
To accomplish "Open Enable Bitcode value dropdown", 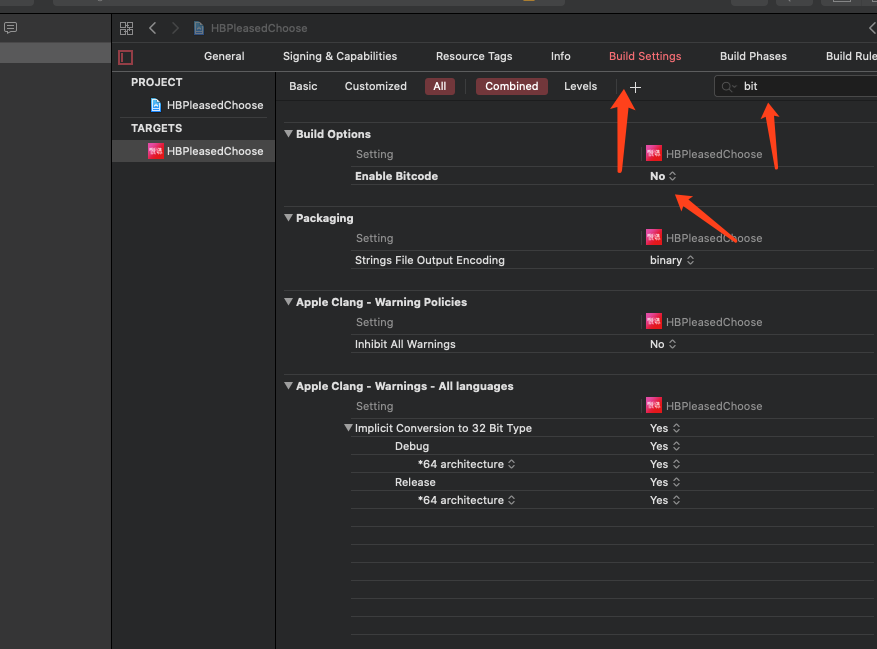I will pyautogui.click(x=663, y=176).
